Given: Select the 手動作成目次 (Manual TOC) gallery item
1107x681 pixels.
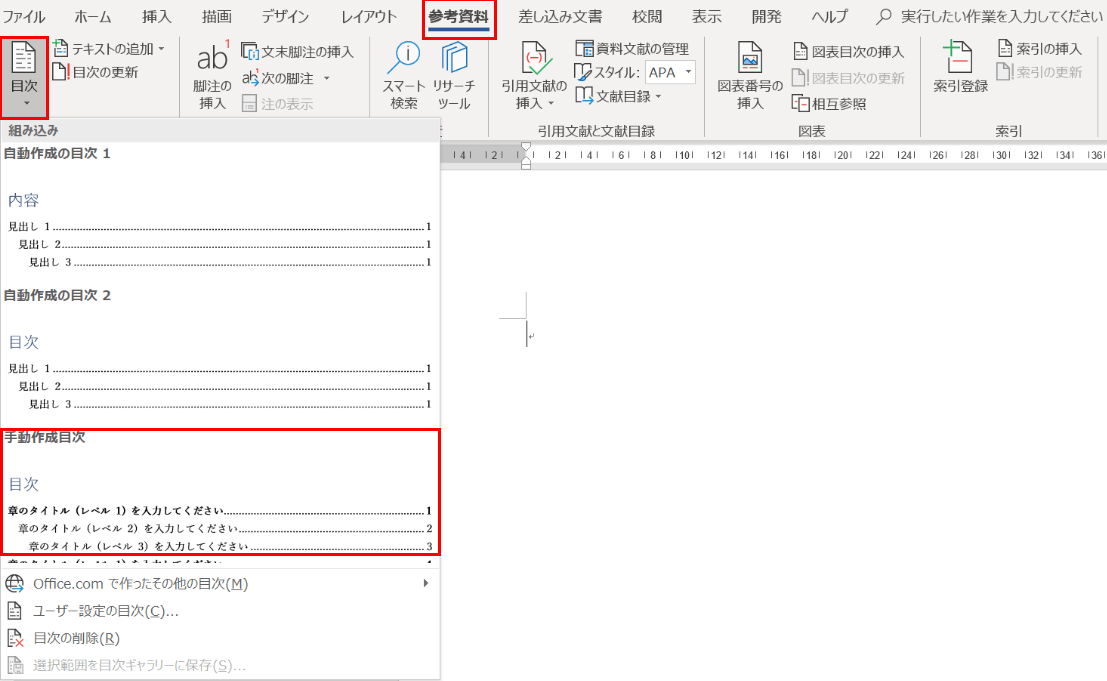Looking at the screenshot, I should click(x=220, y=490).
